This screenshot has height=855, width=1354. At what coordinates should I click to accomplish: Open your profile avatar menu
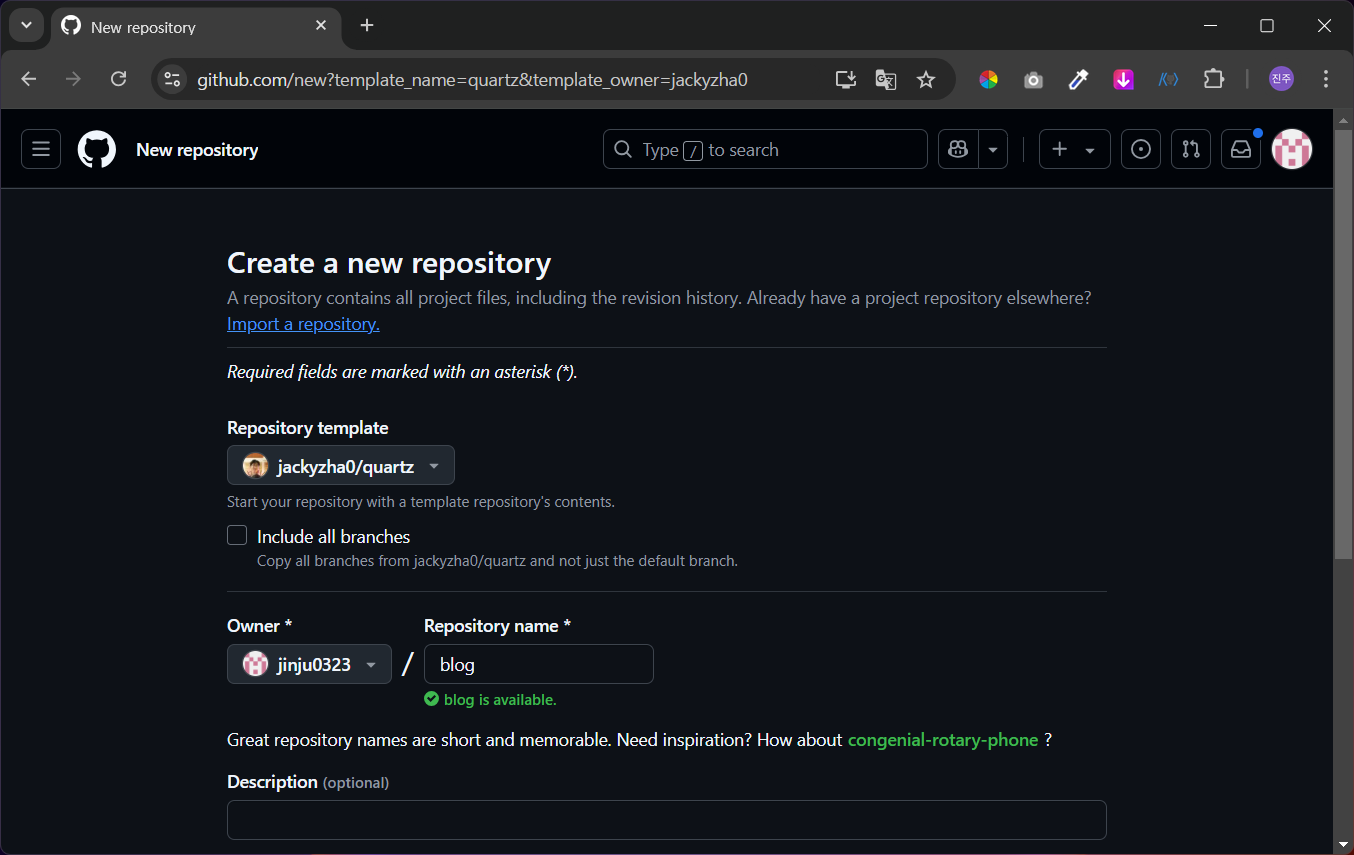tap(1291, 148)
